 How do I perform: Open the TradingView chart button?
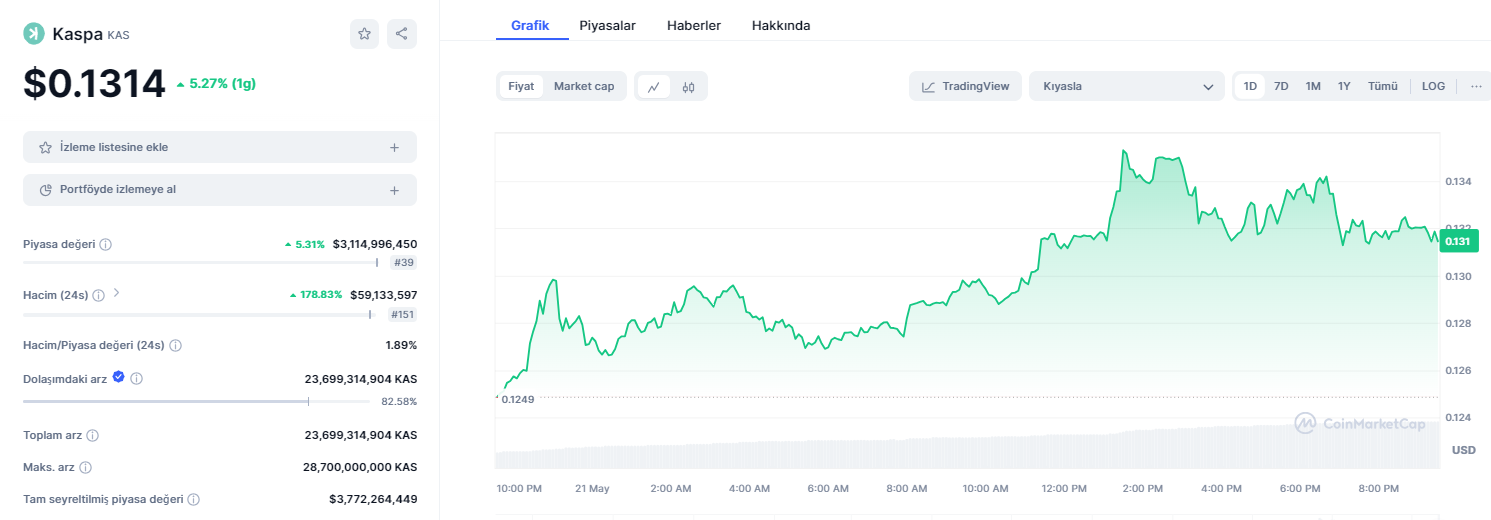tap(965, 87)
